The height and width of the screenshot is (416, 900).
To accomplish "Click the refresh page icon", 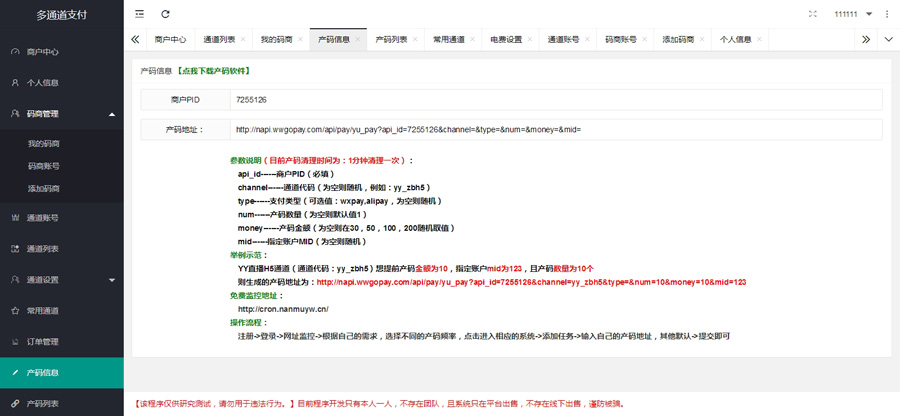I will click(x=165, y=14).
